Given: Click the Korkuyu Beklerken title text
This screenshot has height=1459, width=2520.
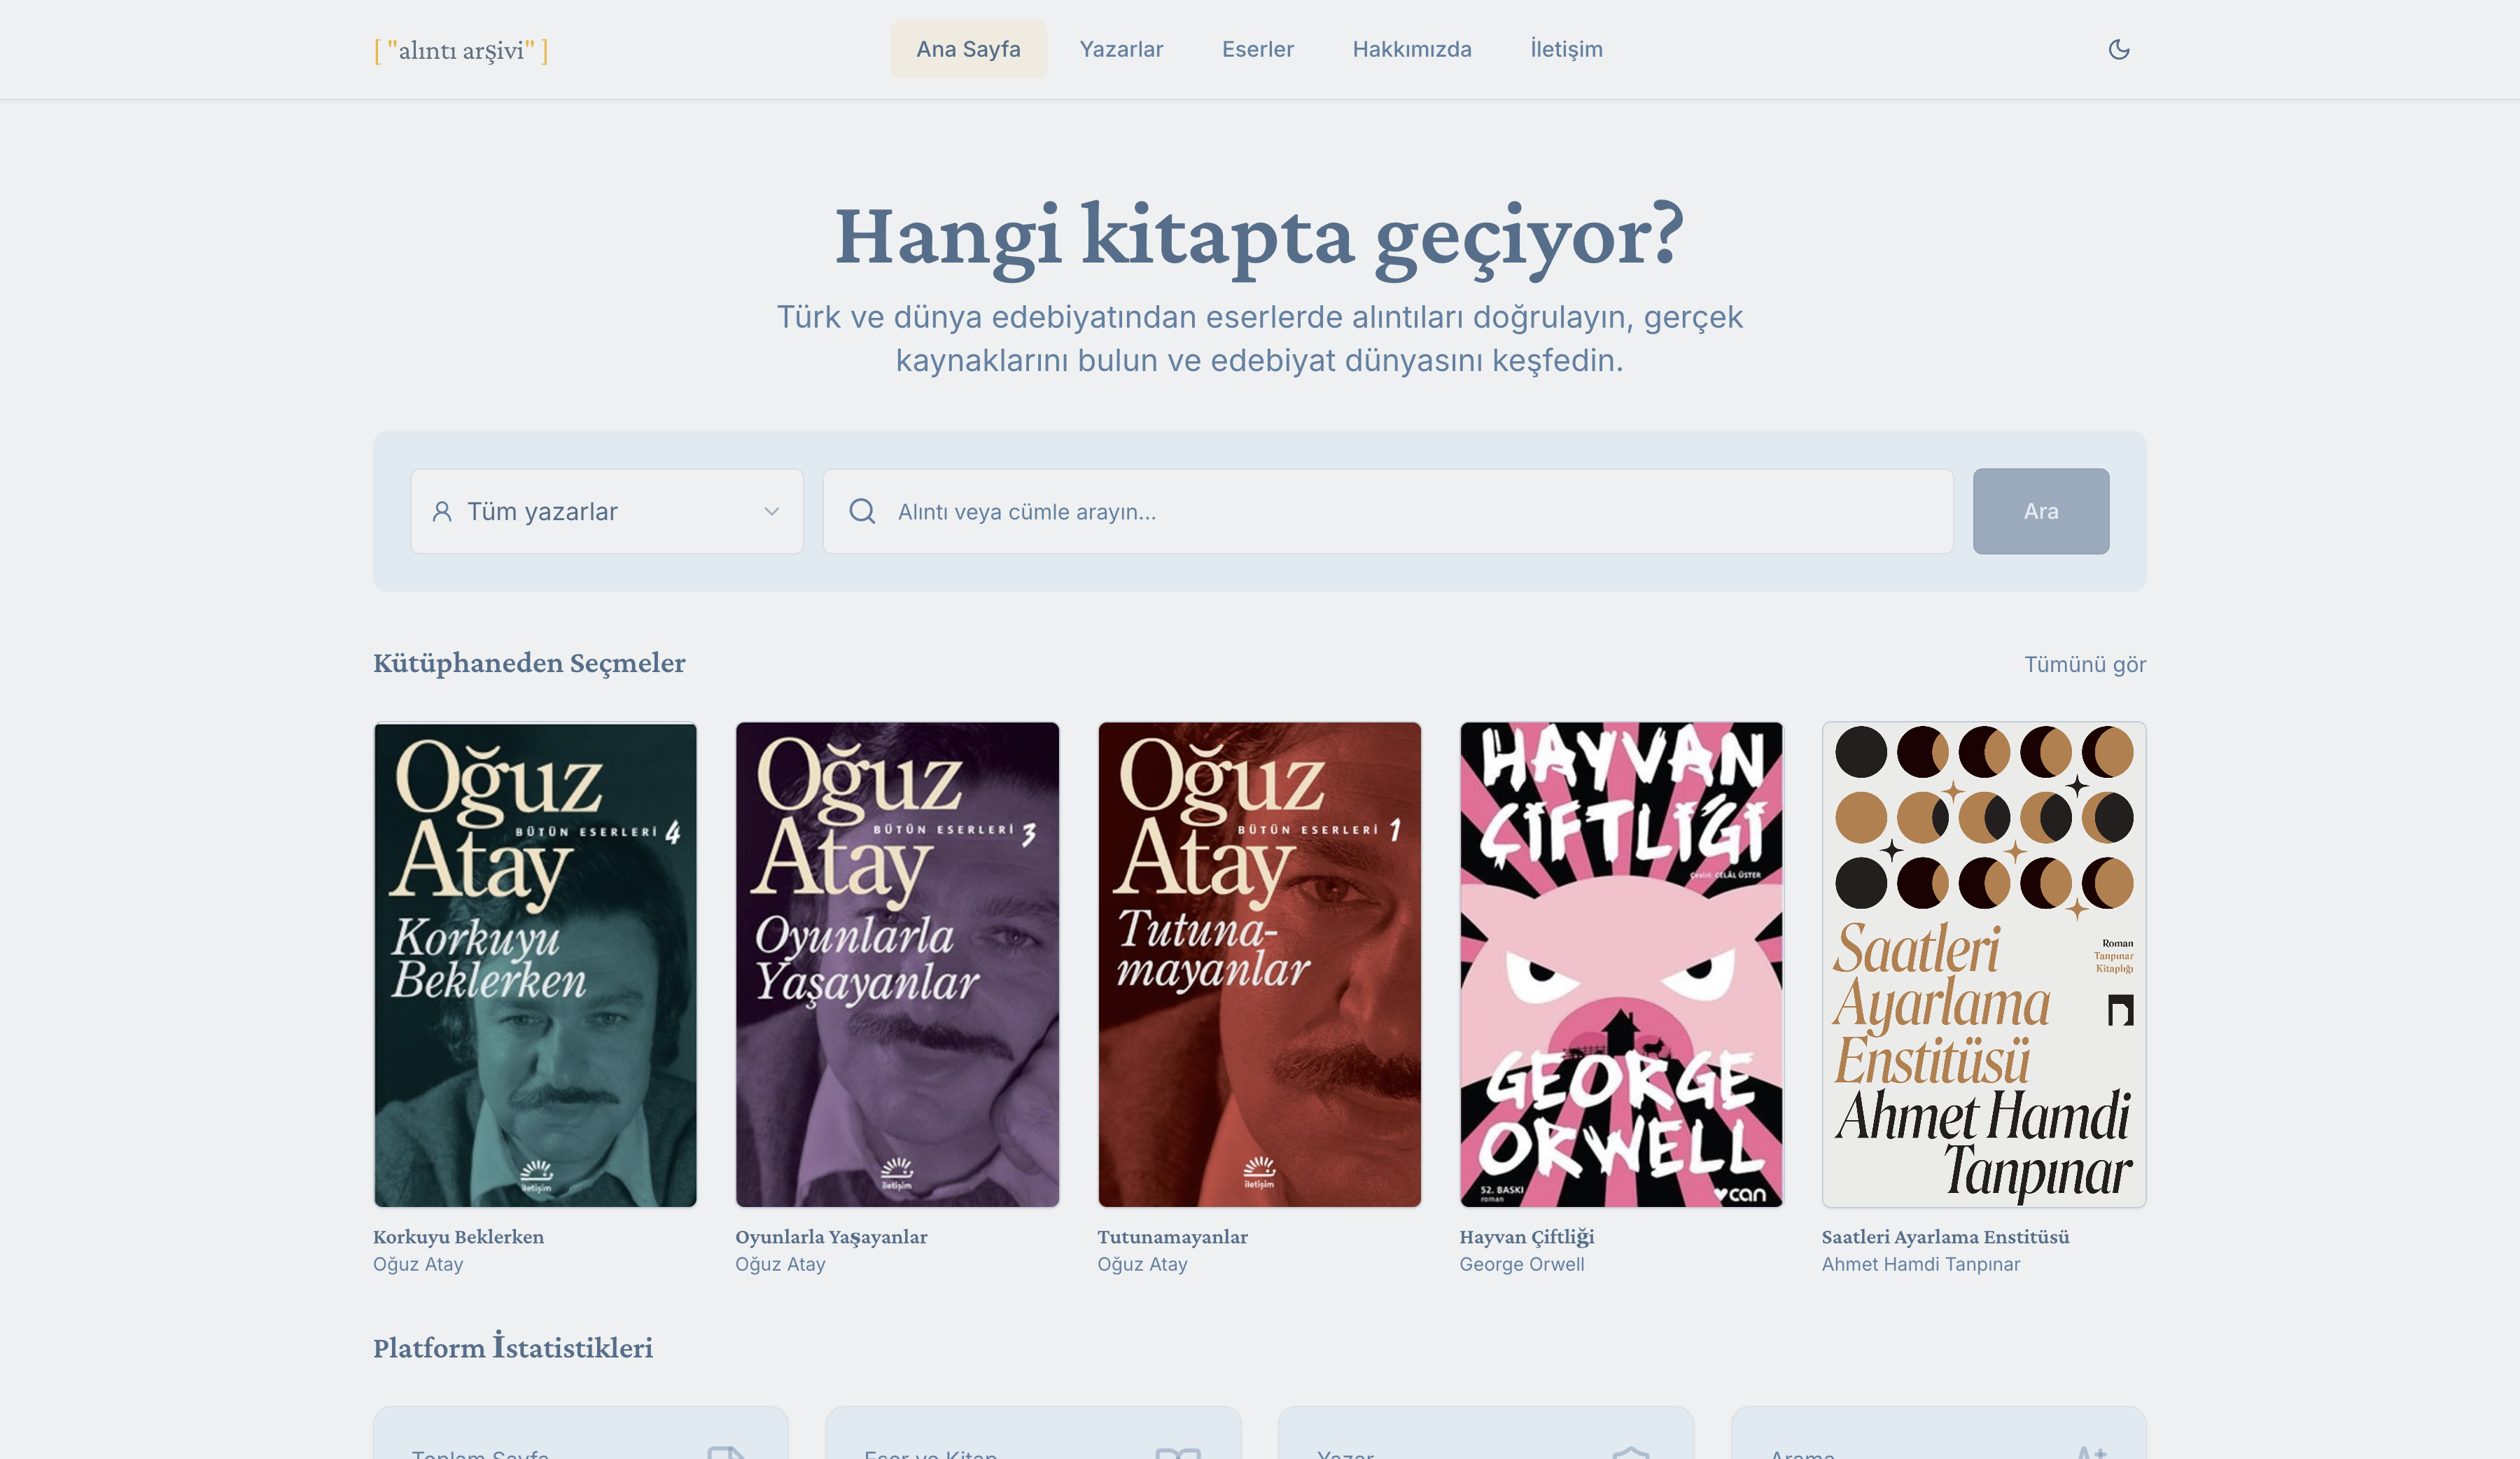Looking at the screenshot, I should click(x=458, y=1236).
